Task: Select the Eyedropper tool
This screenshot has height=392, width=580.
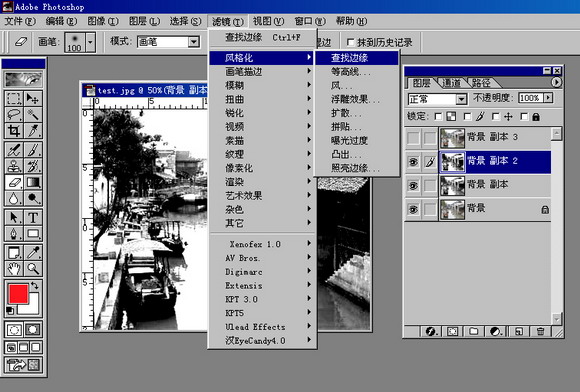Action: click(x=33, y=253)
